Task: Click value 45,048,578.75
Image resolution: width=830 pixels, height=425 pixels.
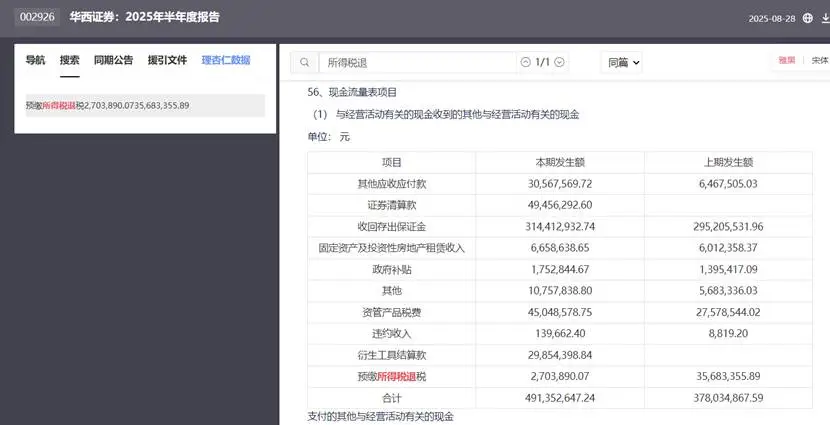Action: [560, 312]
